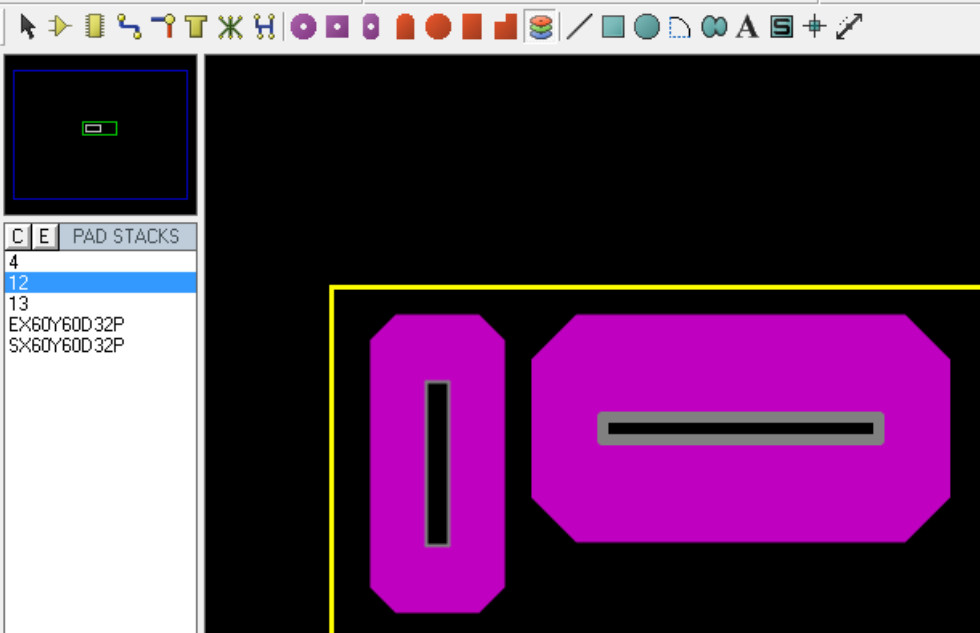This screenshot has width=980, height=633.
Task: Choose the Package mode chip icon
Action: pos(95,27)
